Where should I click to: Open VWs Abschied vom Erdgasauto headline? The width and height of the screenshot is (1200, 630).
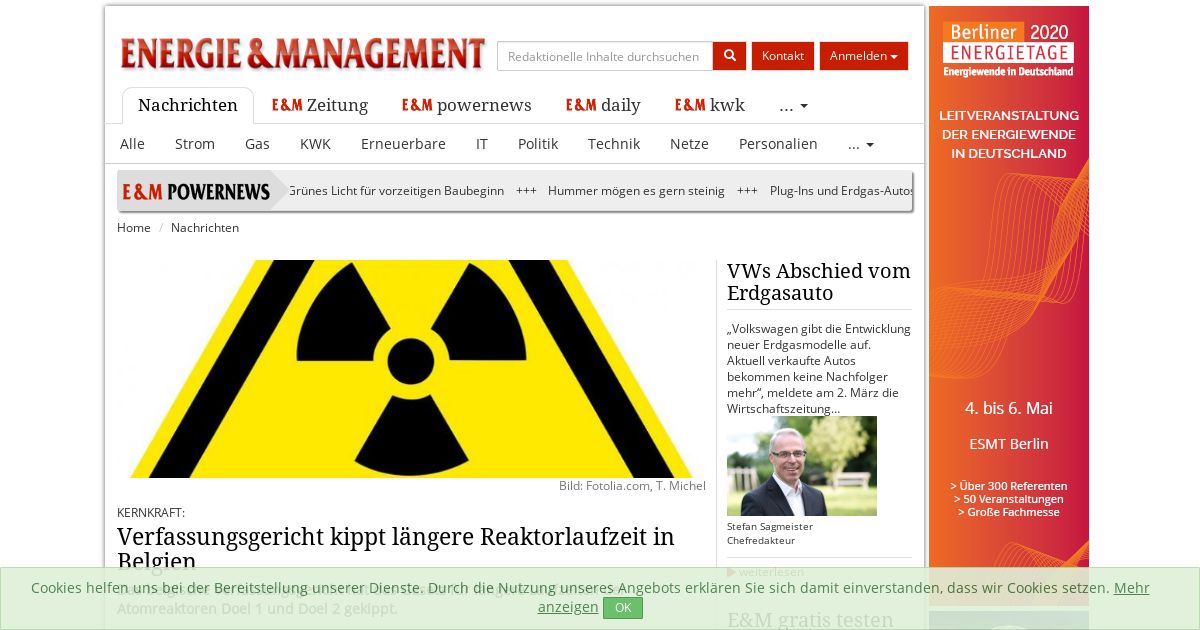[x=819, y=282]
